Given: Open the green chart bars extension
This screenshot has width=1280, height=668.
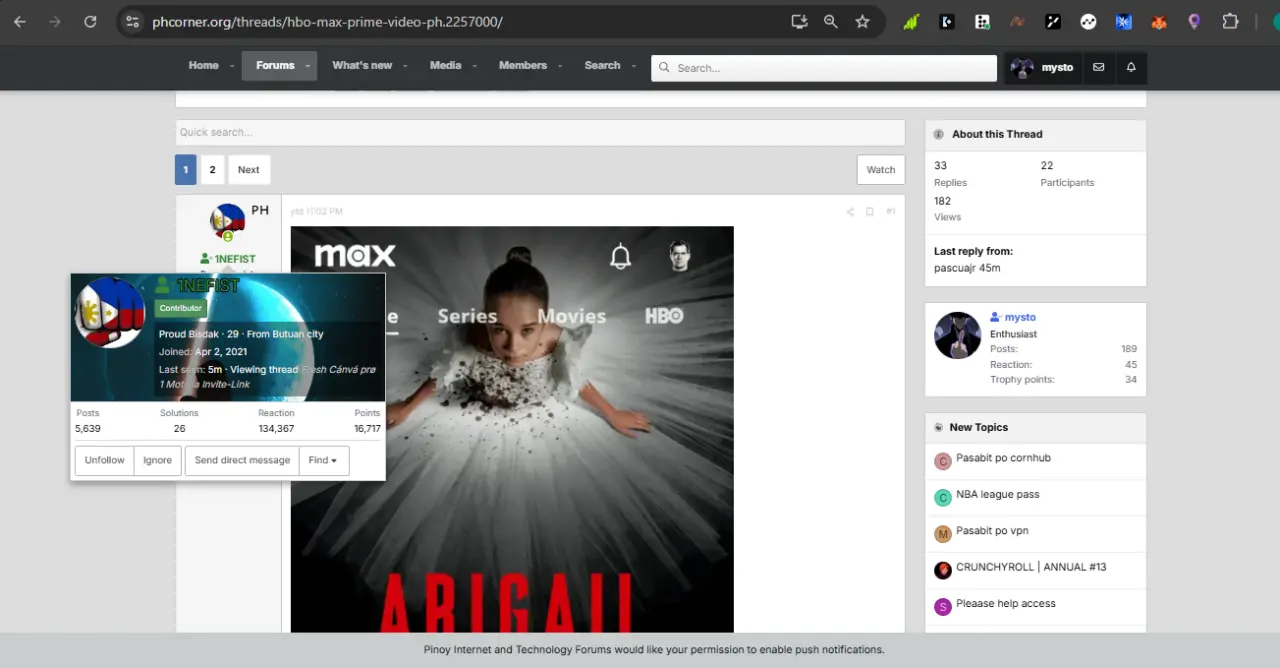Looking at the screenshot, I should coord(911,21).
